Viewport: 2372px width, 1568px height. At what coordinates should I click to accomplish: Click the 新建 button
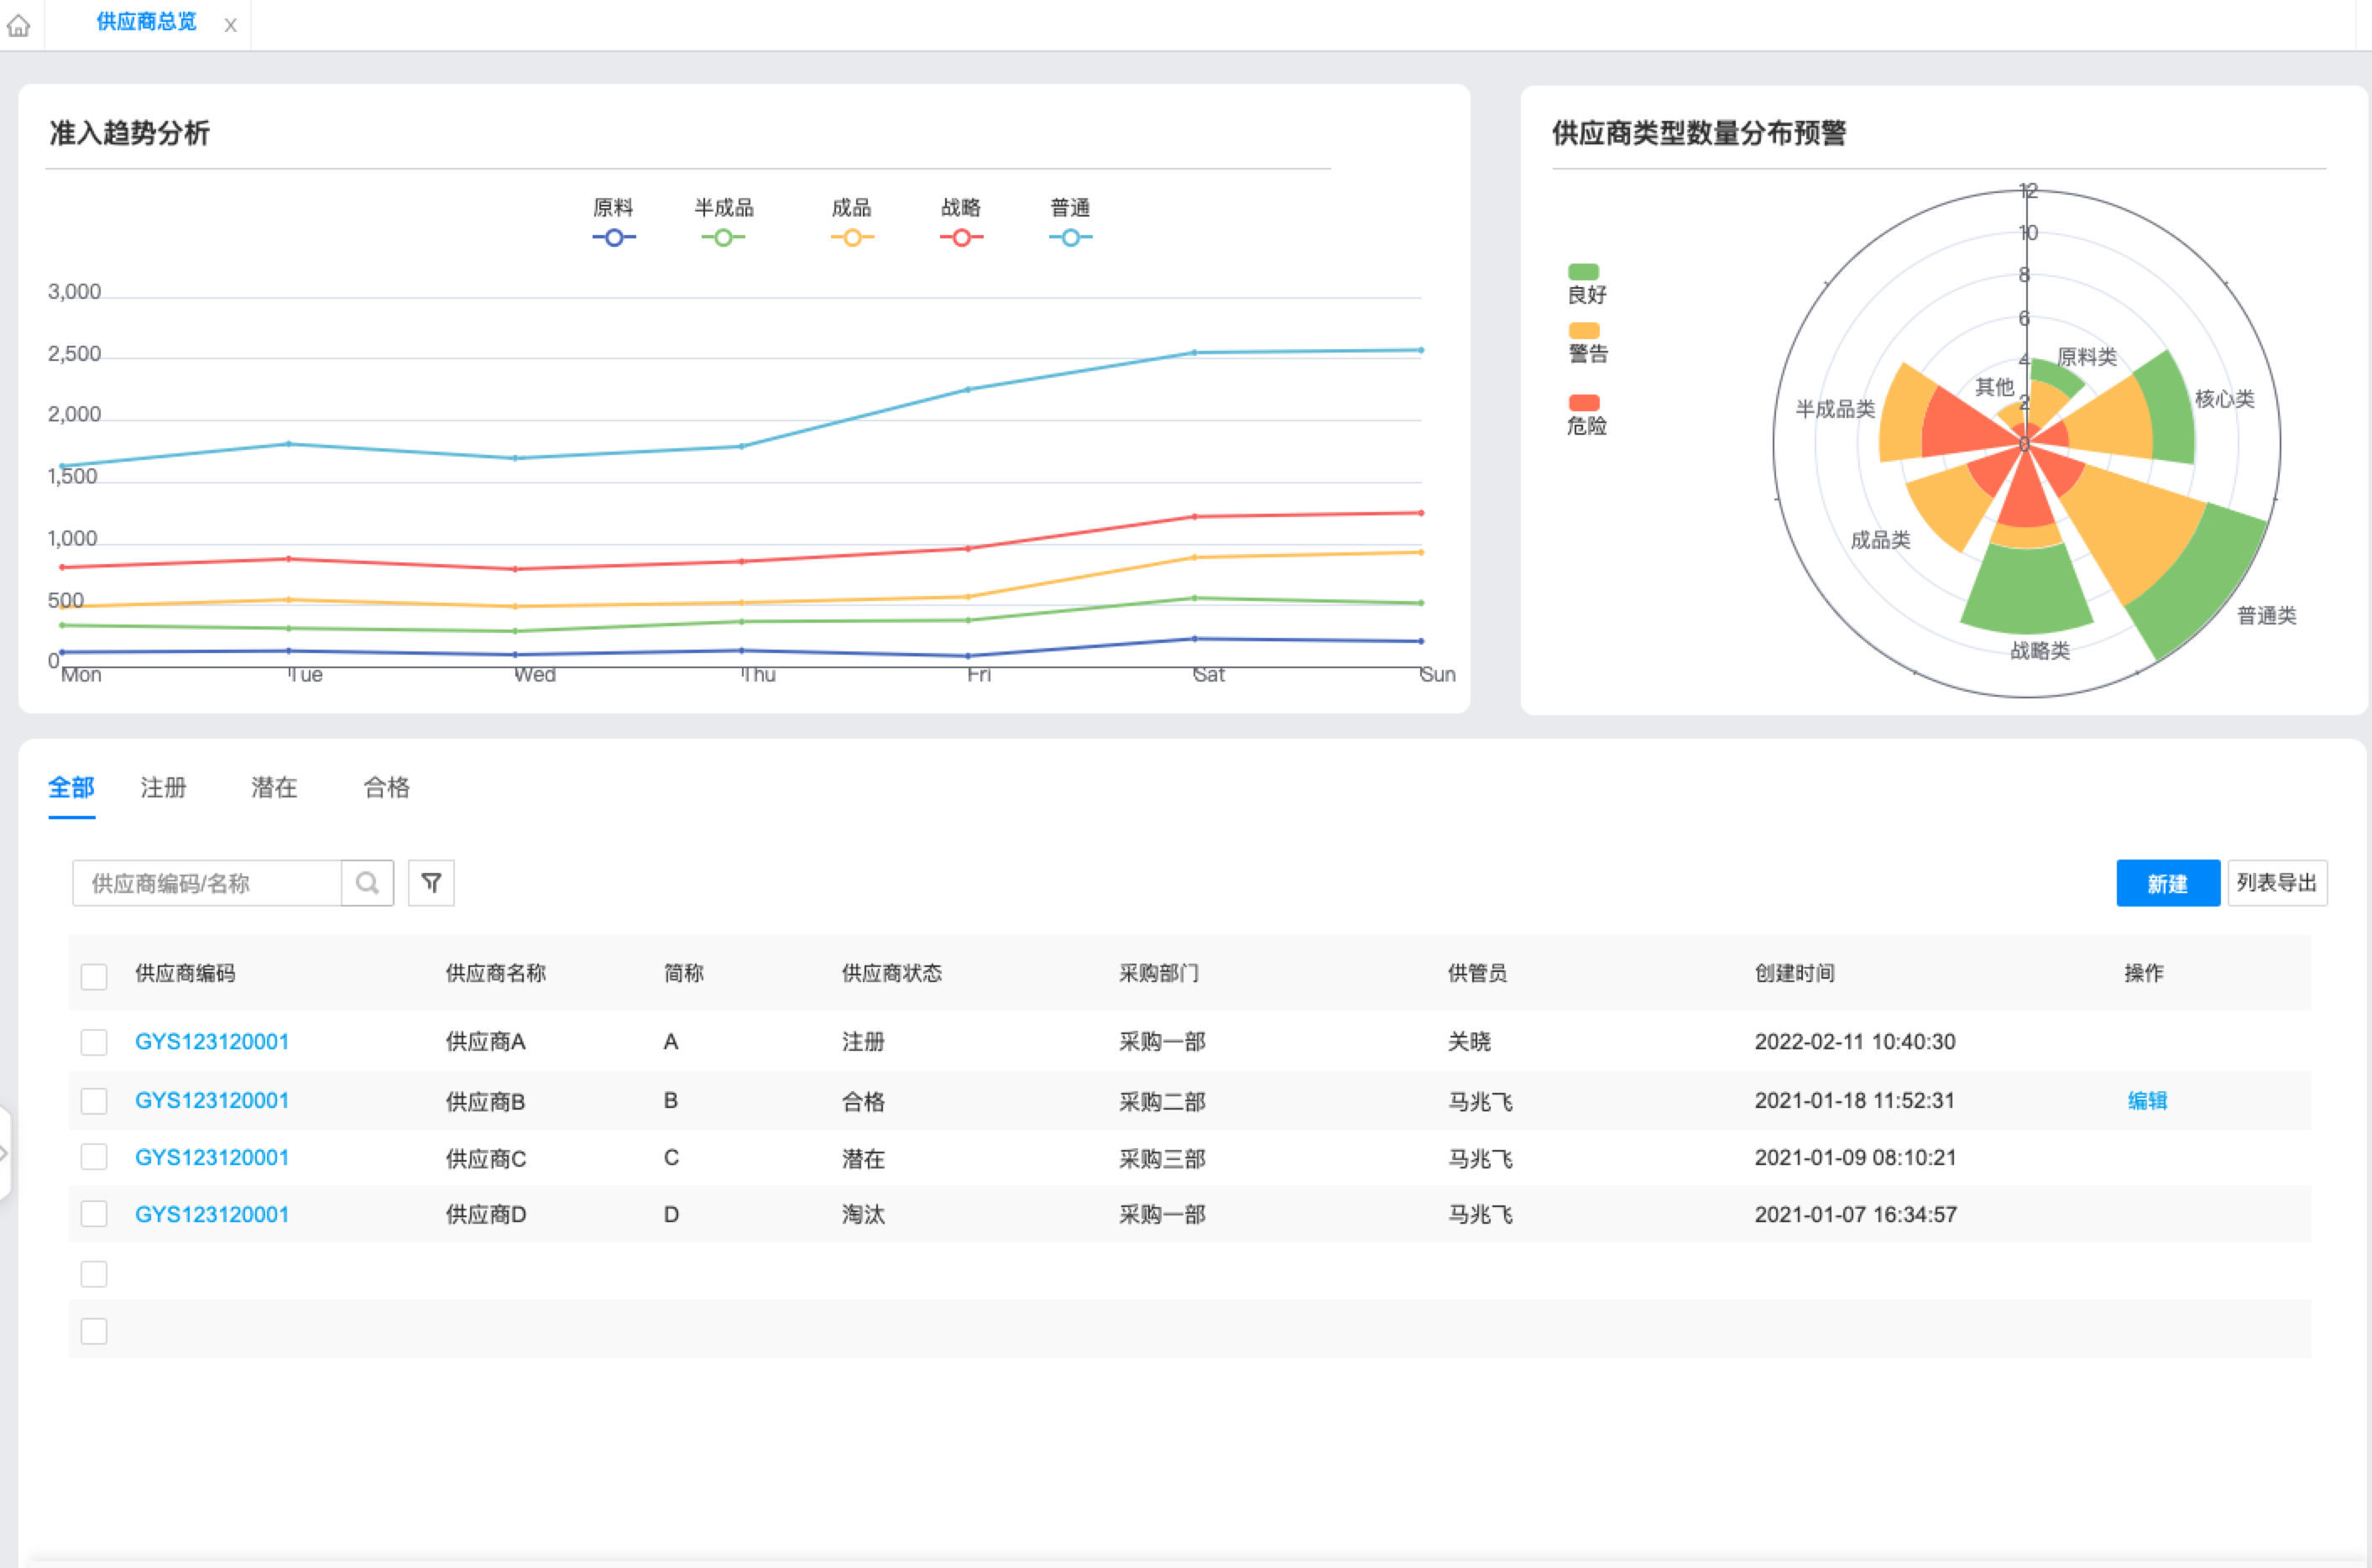coord(2167,883)
